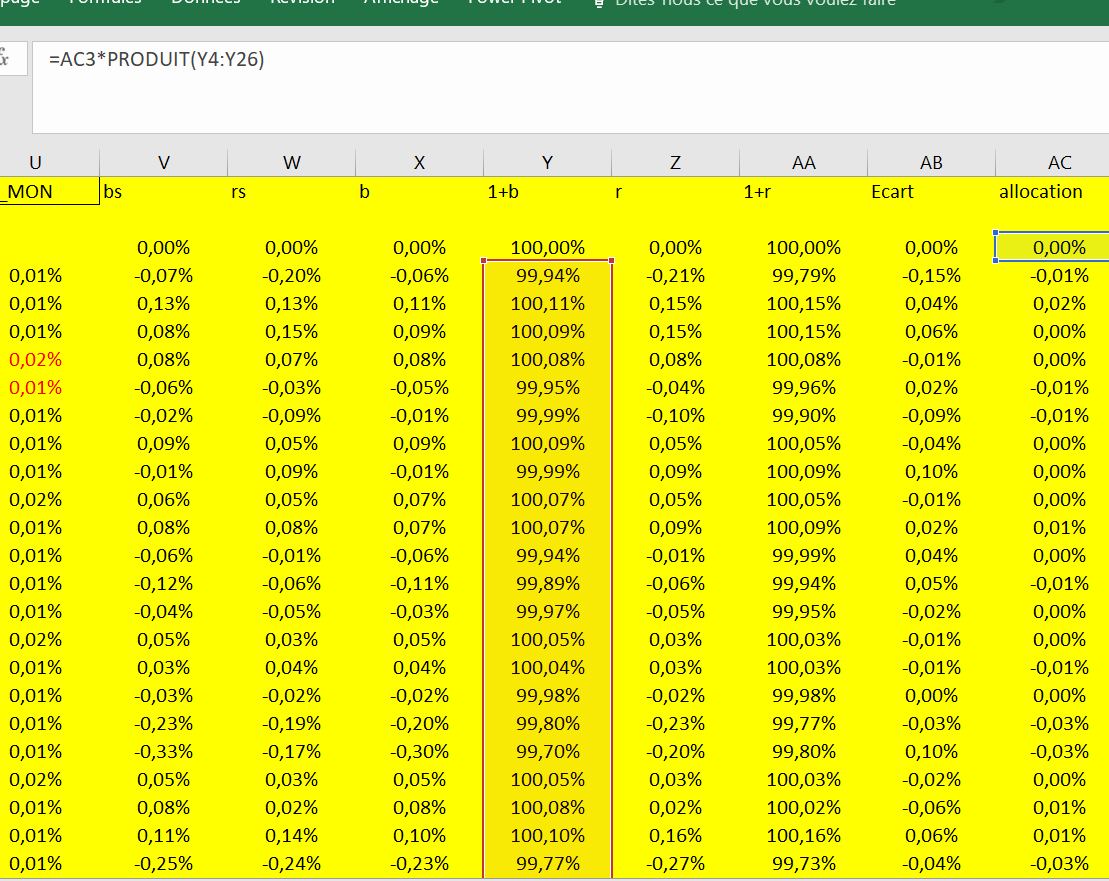Select the 100,04% cell
This screenshot has height=881, width=1109.
(547, 667)
